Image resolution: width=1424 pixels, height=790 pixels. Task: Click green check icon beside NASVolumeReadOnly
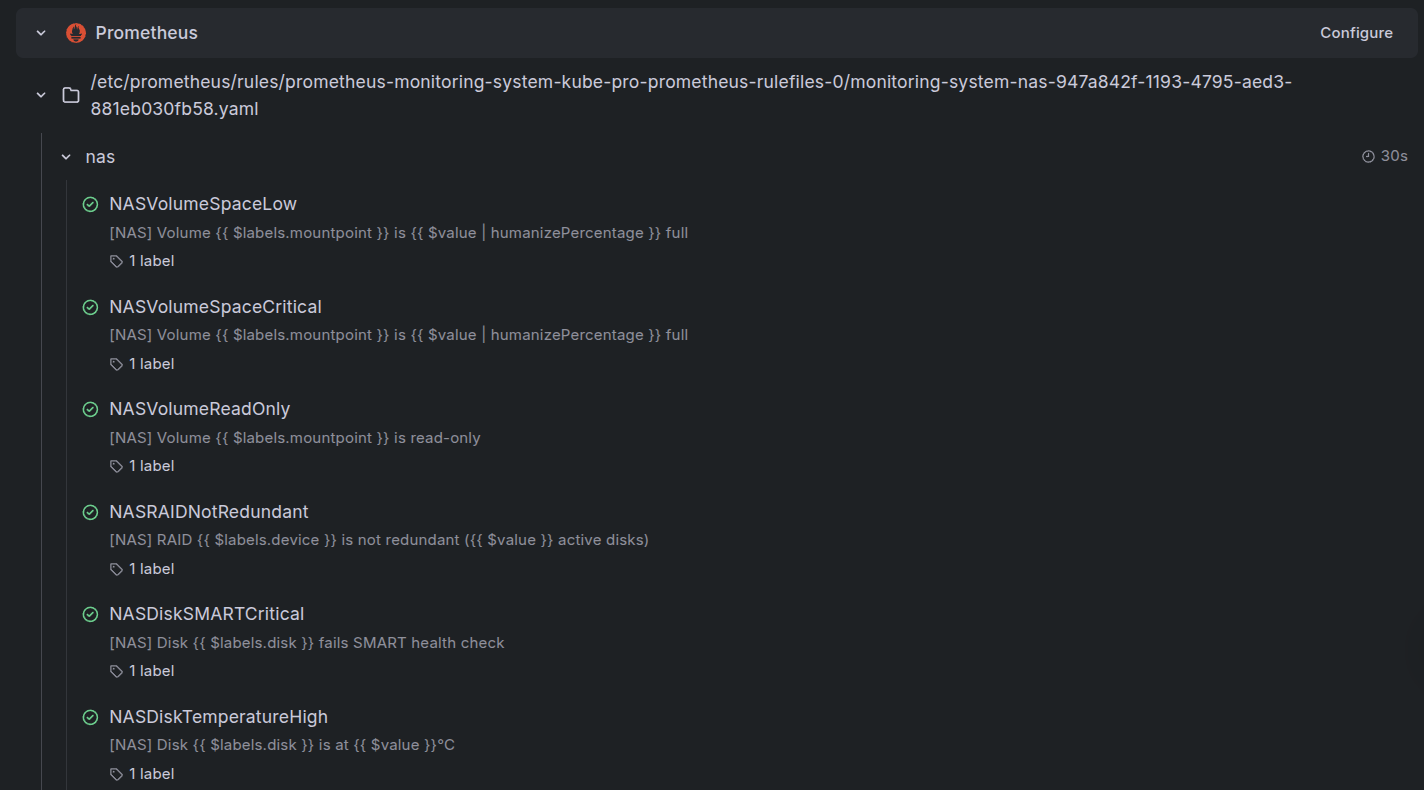click(x=90, y=409)
